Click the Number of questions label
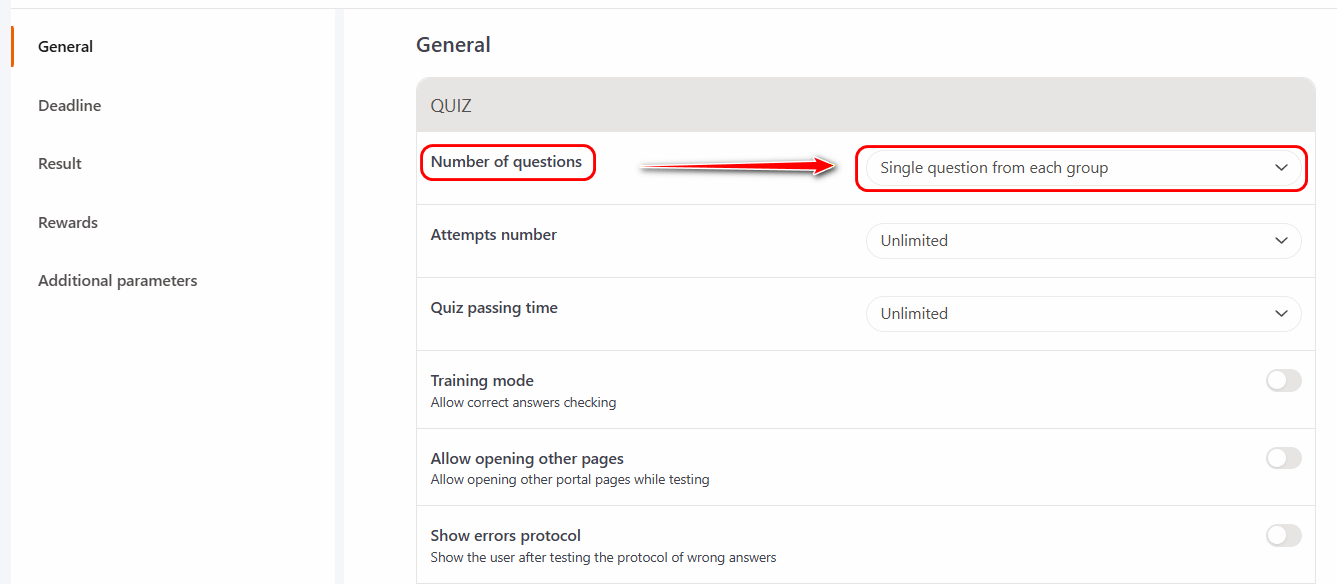The image size is (1337, 584). [506, 162]
